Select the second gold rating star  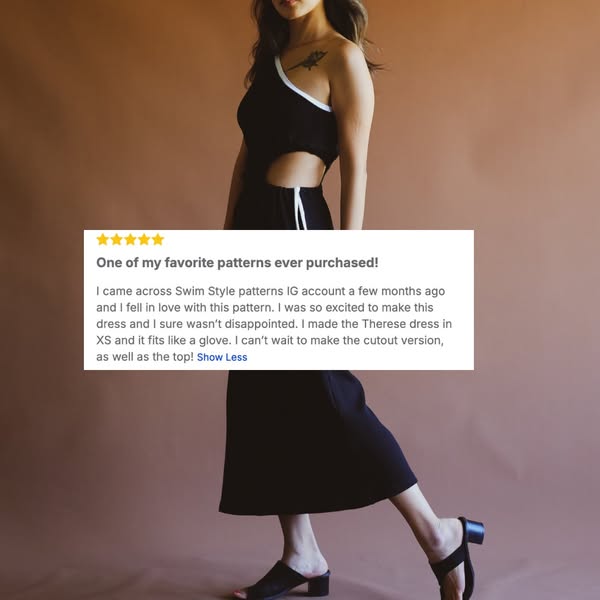[116, 240]
